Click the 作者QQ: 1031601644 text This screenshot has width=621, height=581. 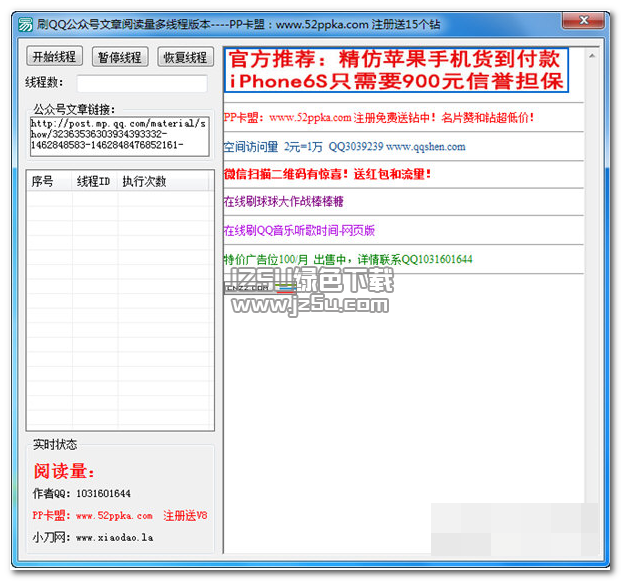coord(82,493)
